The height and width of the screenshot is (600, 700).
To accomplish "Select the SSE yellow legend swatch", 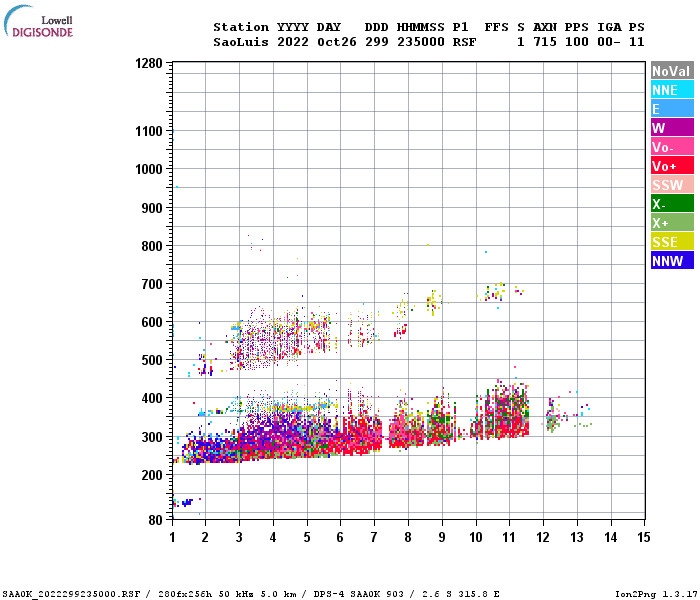I will click(x=672, y=242).
